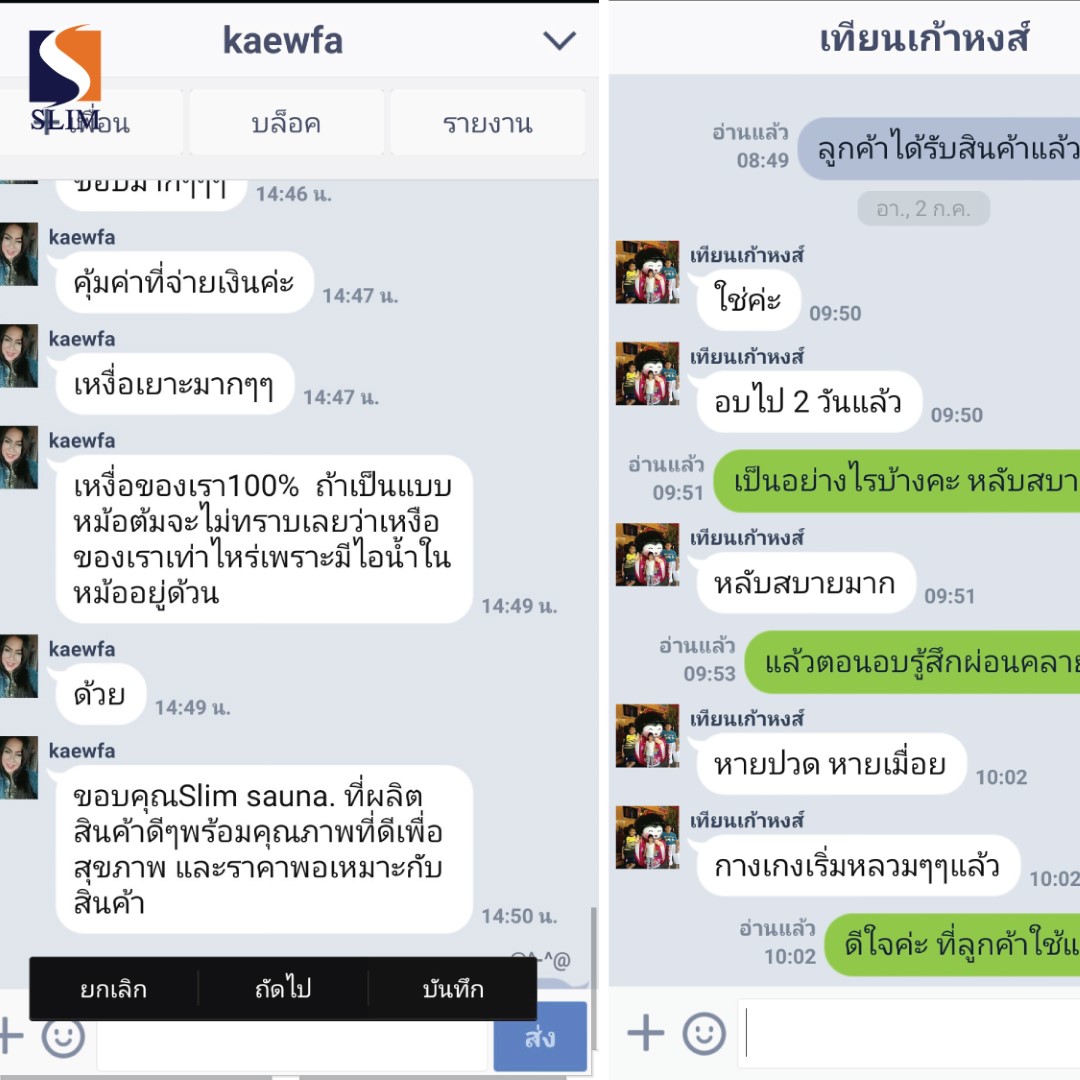Open kaewfa avatar beside คุ้มค่าที่จ่ายเงินค่ะ
Screen dimensions: 1080x1080
[x=19, y=254]
